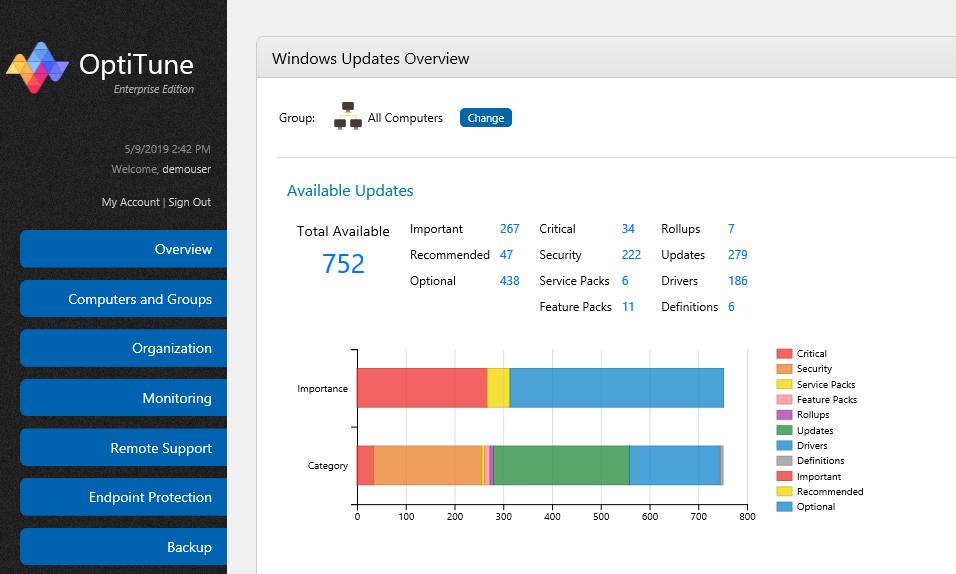View the 438 Optional updates
Viewport: 956px width, 574px height.
click(509, 281)
